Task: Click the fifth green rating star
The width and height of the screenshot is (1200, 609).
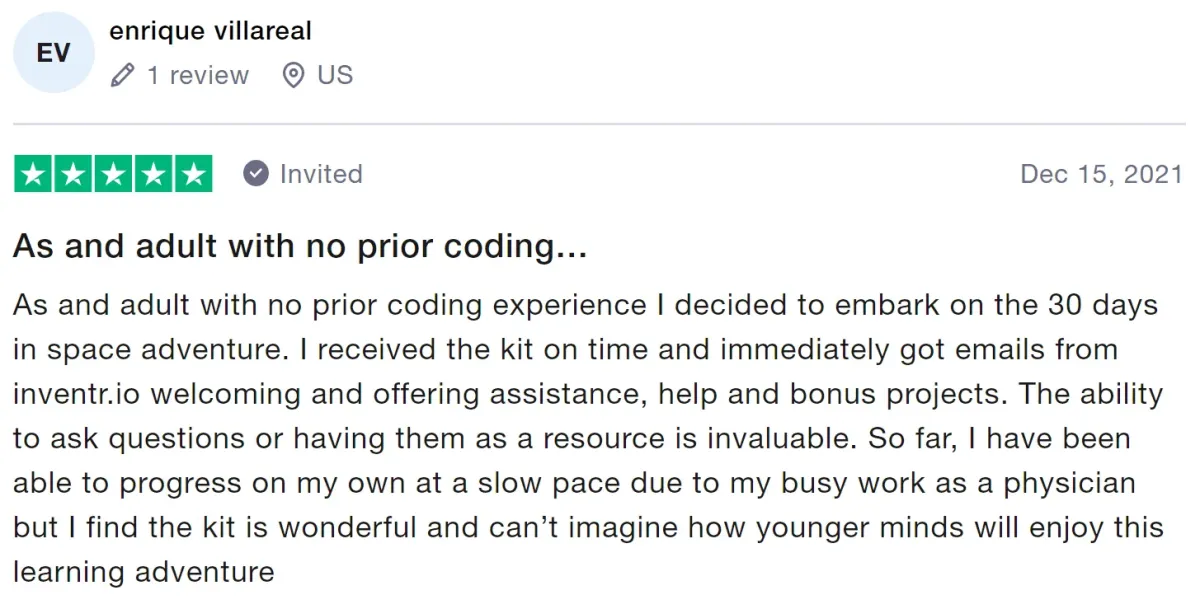Action: [x=193, y=174]
